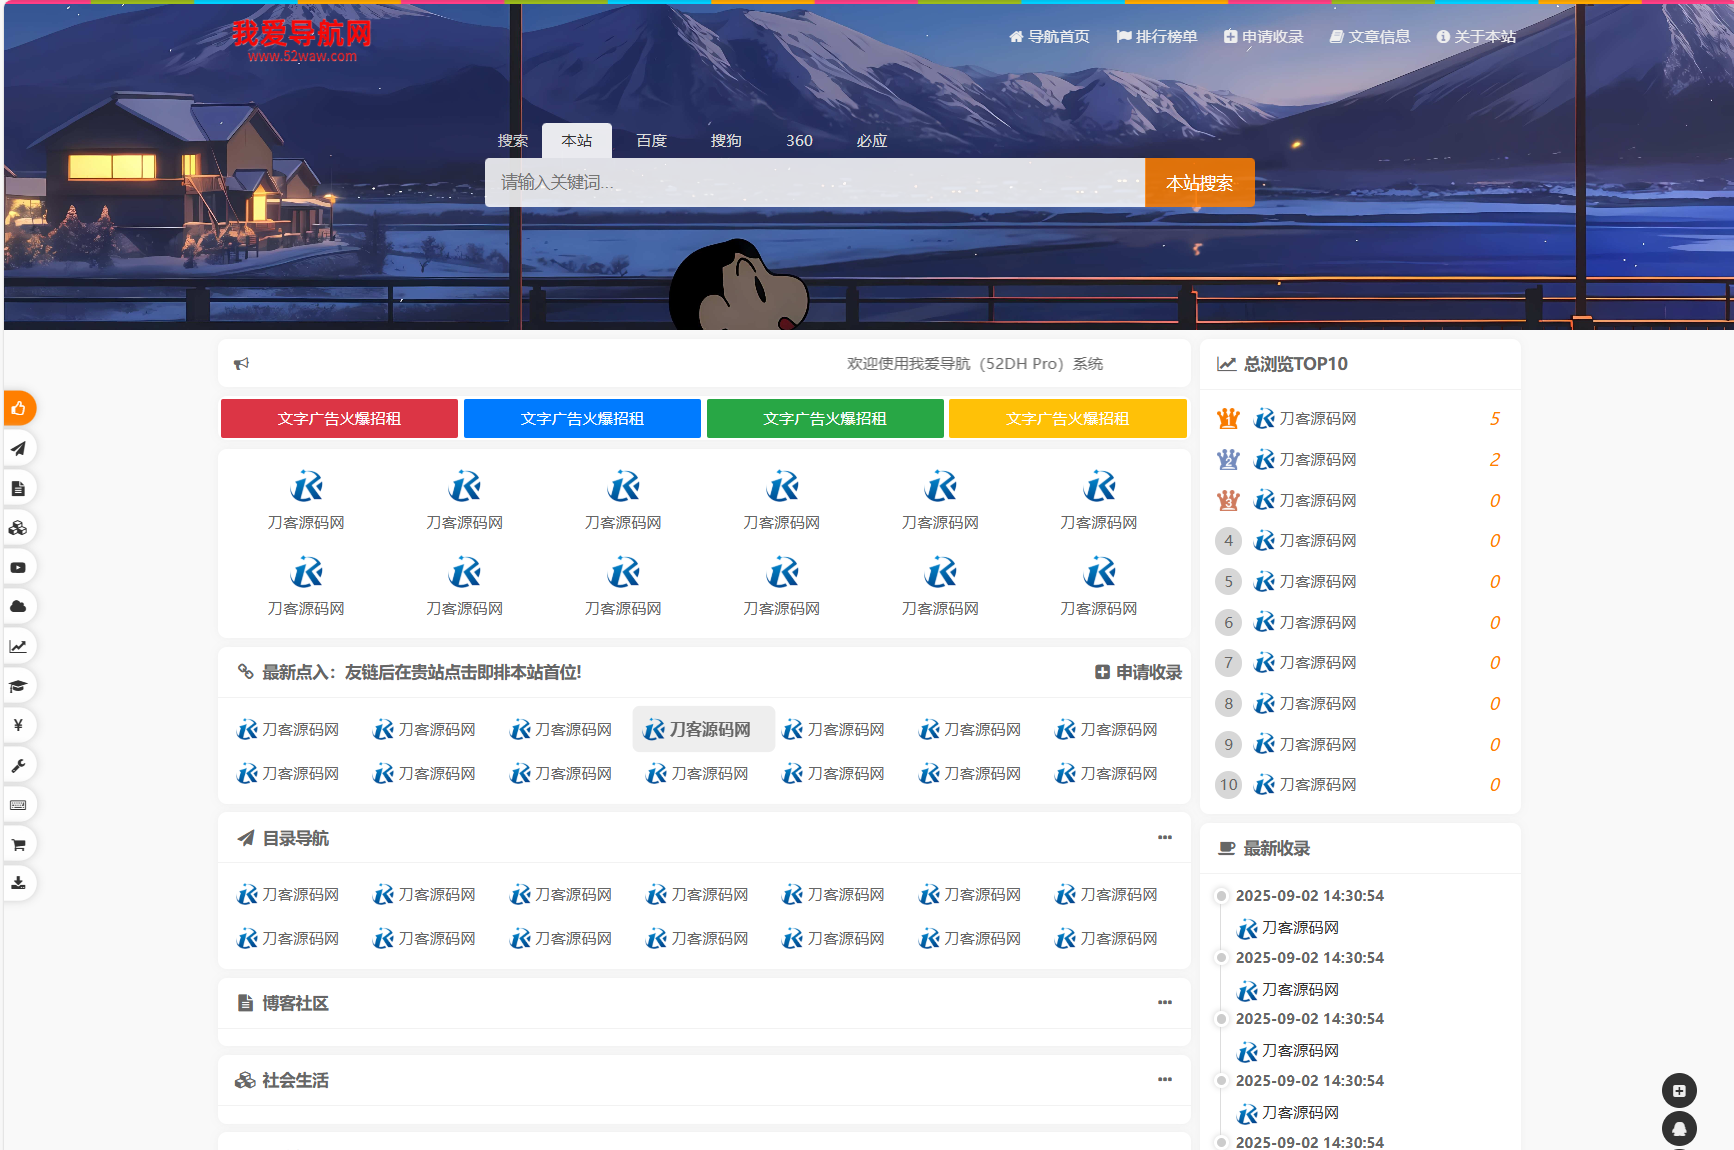This screenshot has height=1150, width=1734.
Task: Click inside the keyword search input field
Action: click(x=815, y=182)
